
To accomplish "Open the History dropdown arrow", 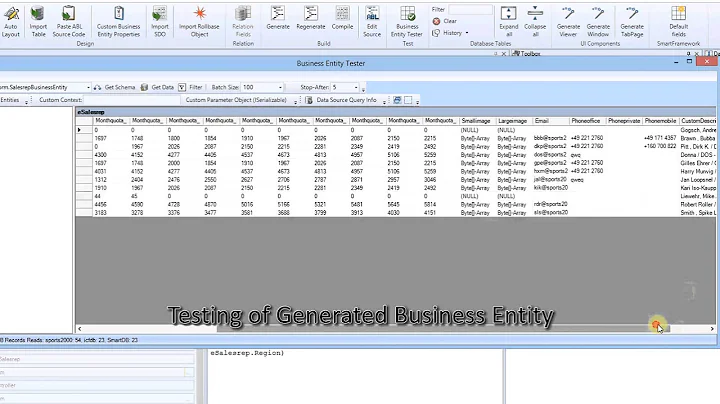I will pos(467,33).
